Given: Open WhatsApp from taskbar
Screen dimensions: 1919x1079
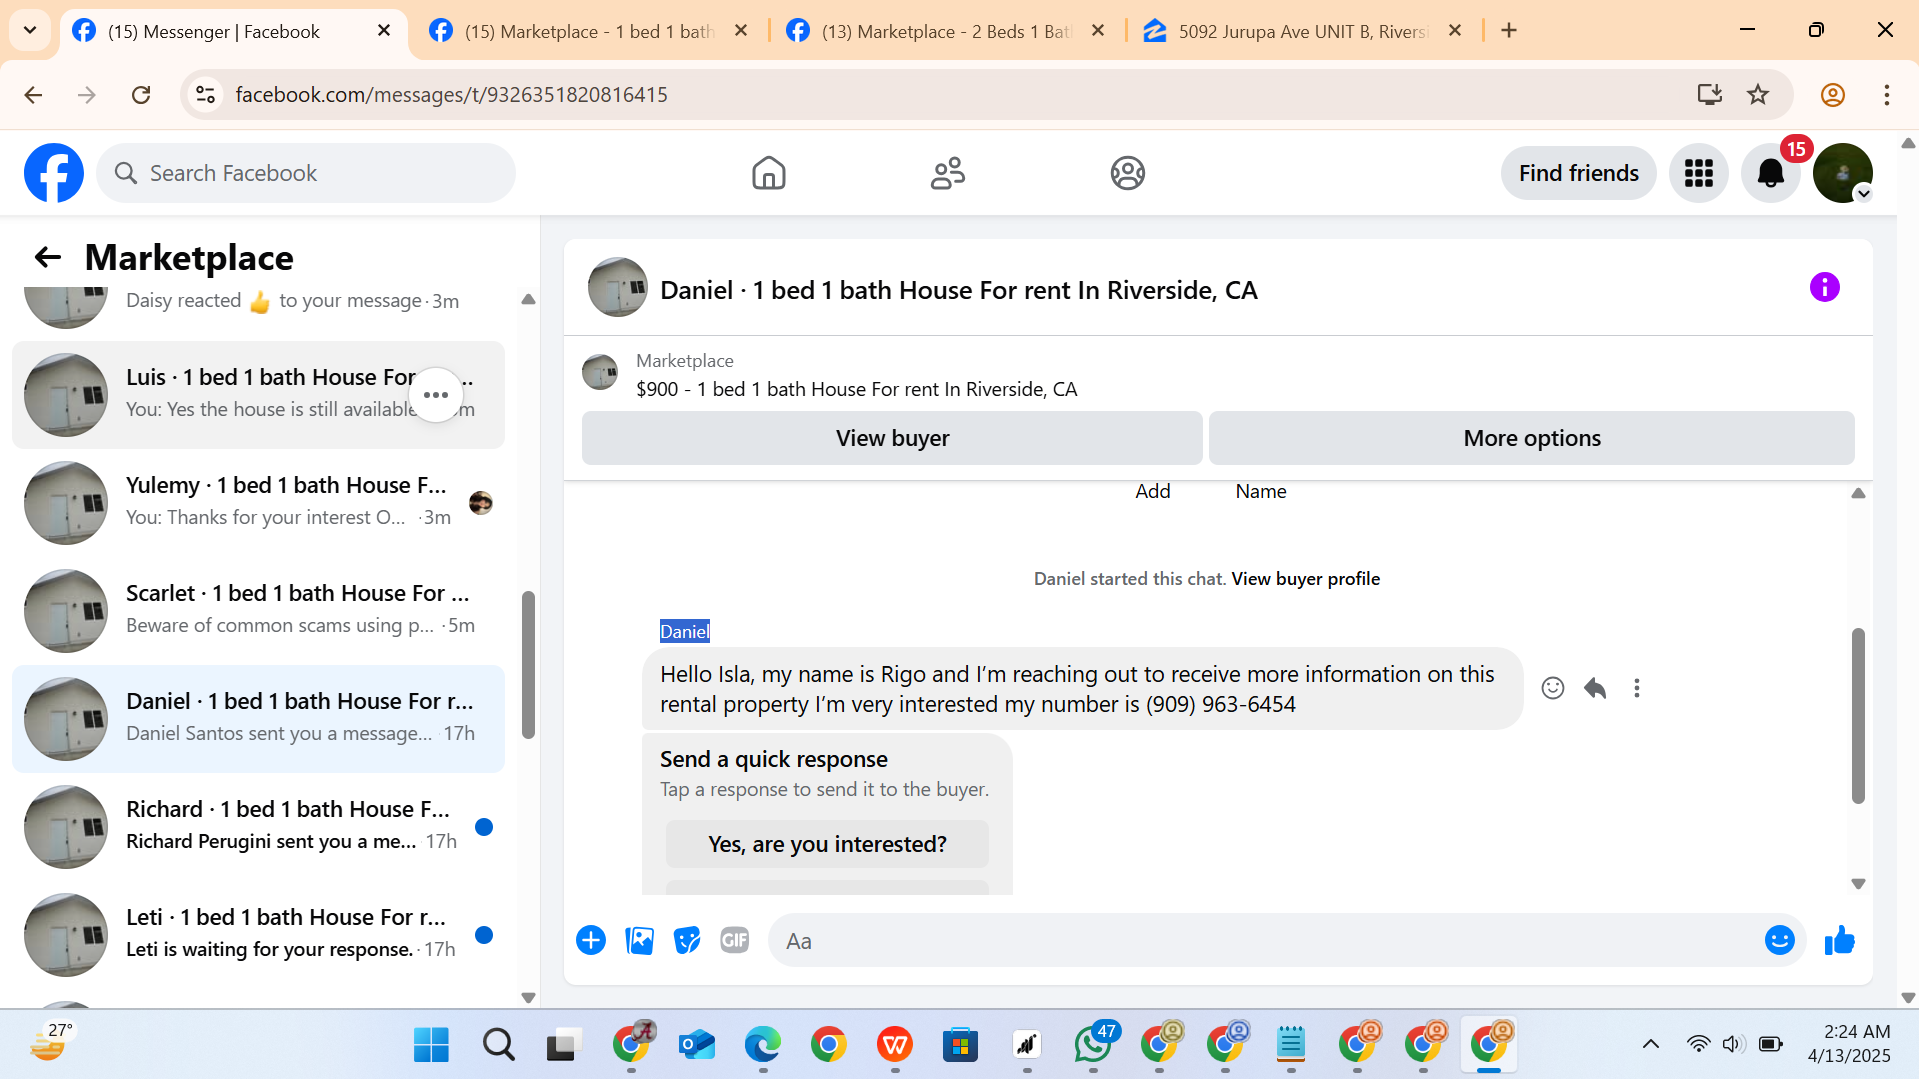Looking at the screenshot, I should coord(1093,1045).
